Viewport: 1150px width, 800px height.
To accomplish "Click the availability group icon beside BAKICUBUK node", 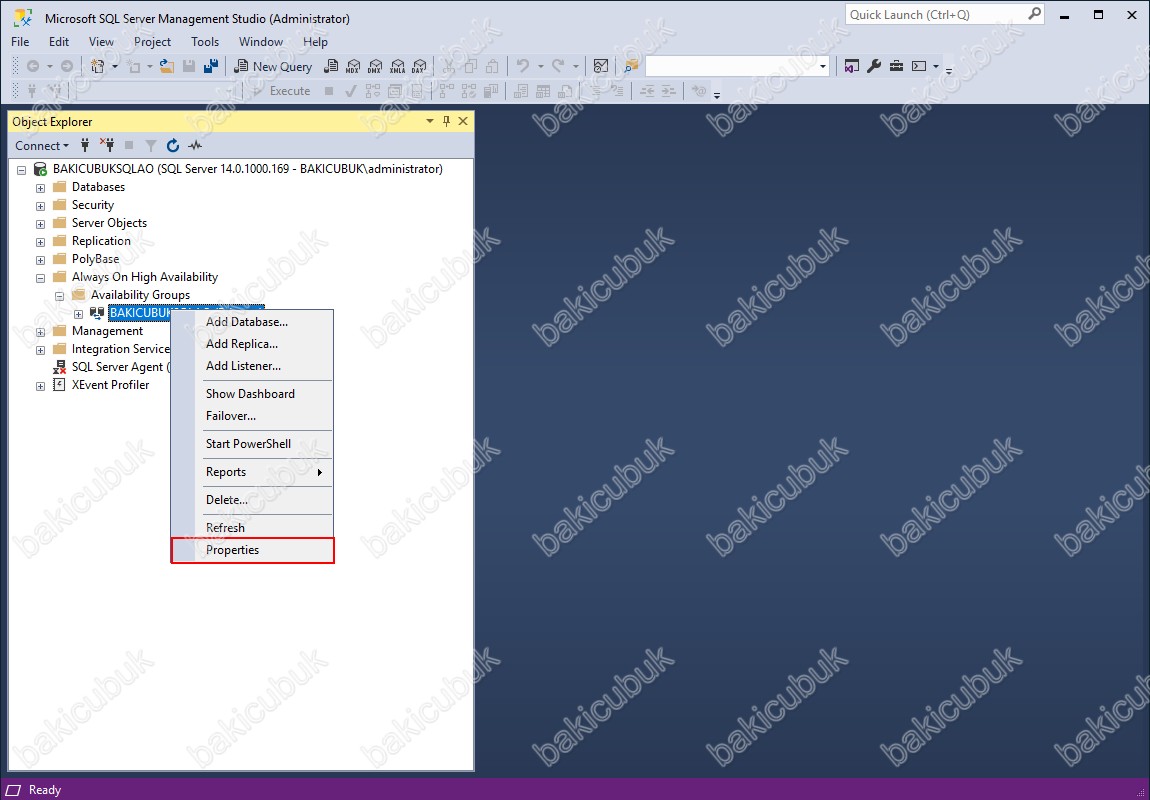I will pyautogui.click(x=97, y=313).
